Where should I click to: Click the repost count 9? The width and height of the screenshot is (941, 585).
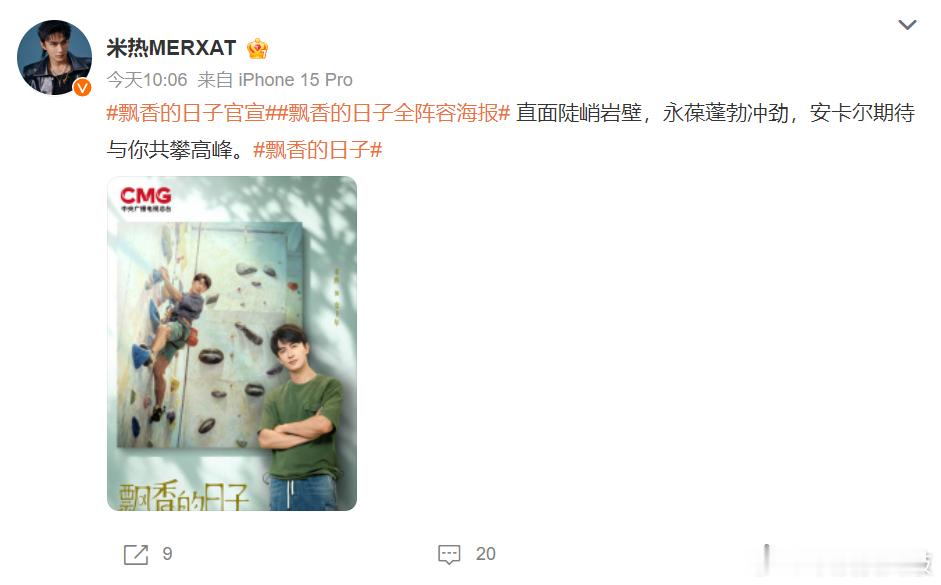tap(167, 554)
